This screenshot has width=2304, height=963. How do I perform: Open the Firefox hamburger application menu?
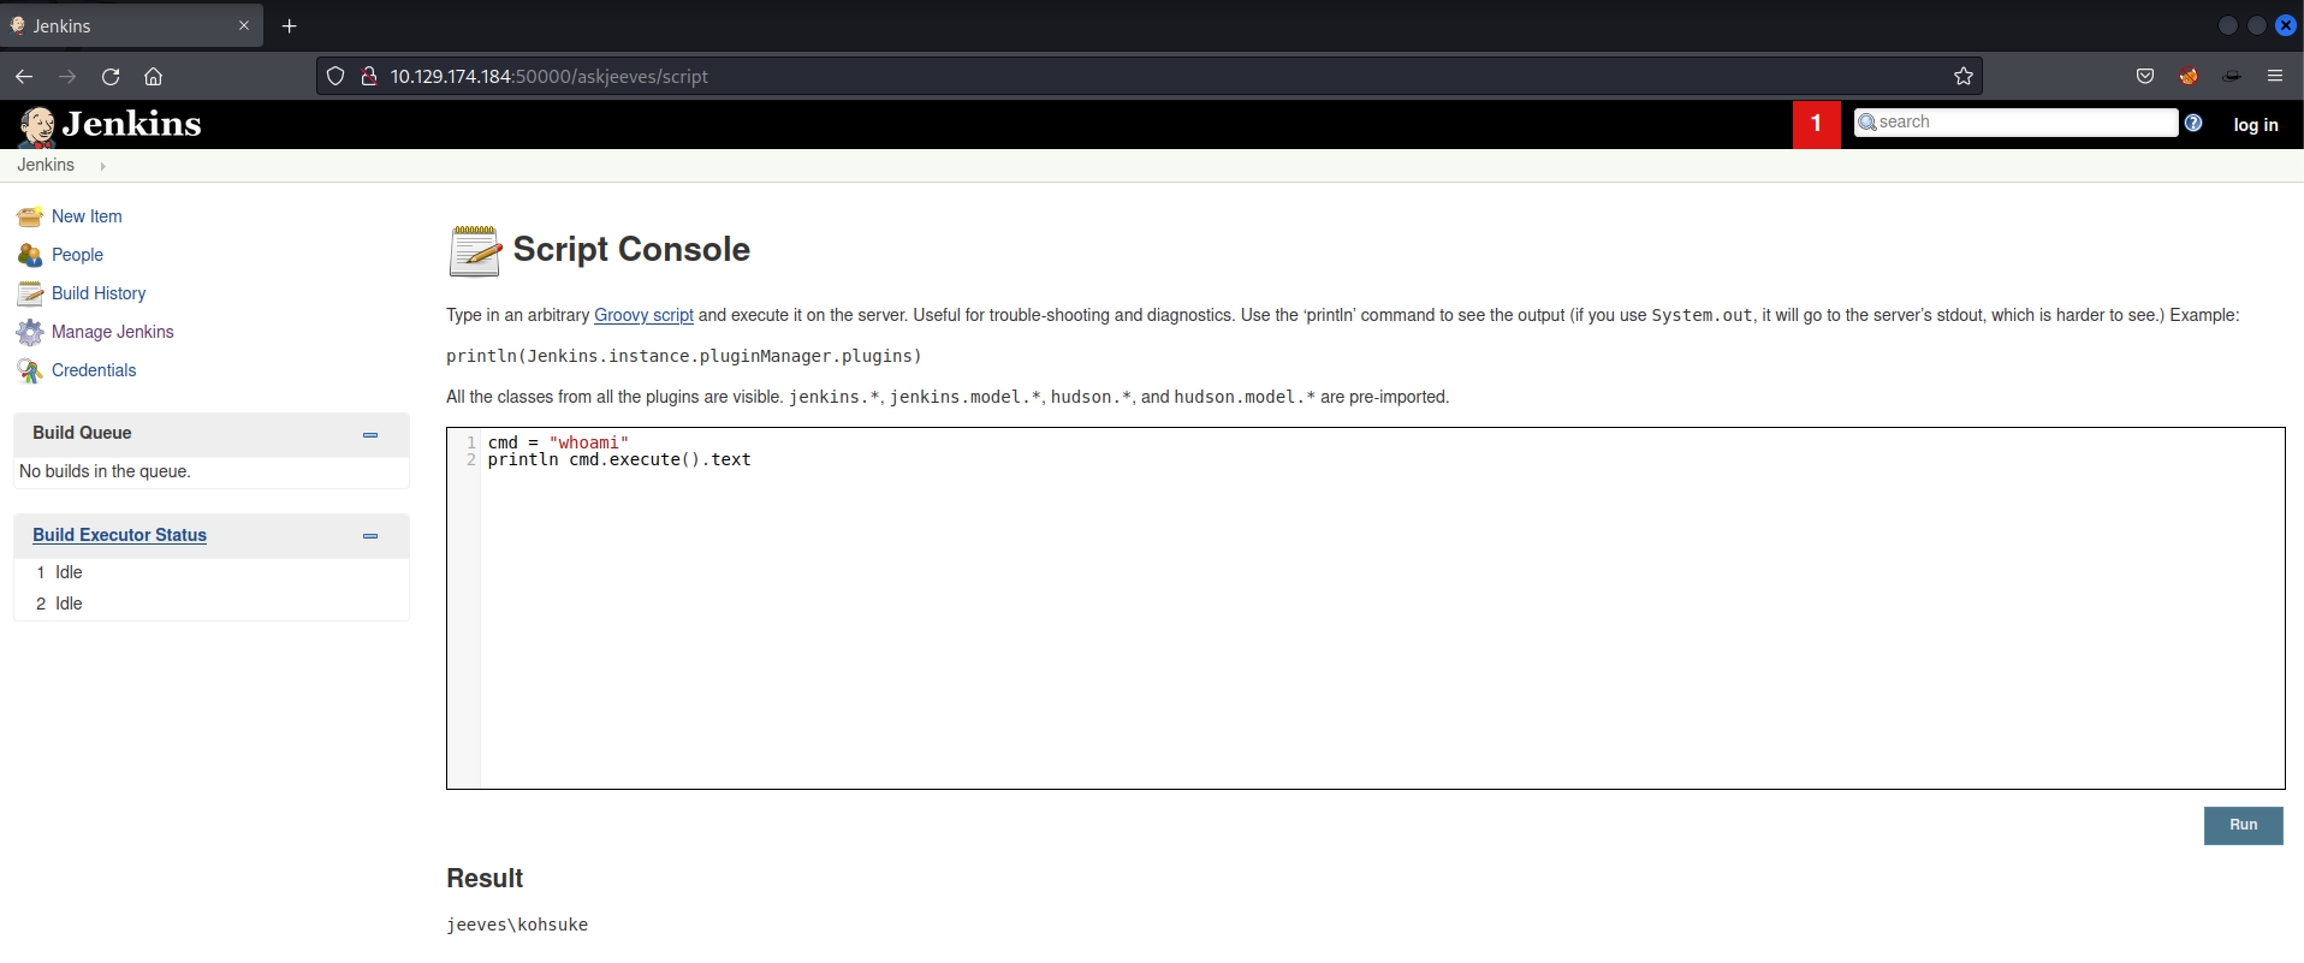click(x=2275, y=76)
